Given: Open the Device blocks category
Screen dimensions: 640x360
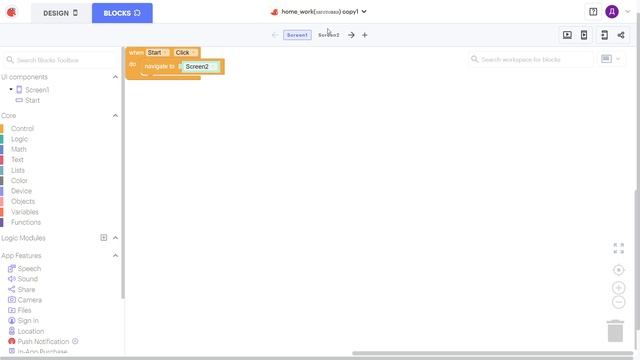Looking at the screenshot, I should pos(21,191).
